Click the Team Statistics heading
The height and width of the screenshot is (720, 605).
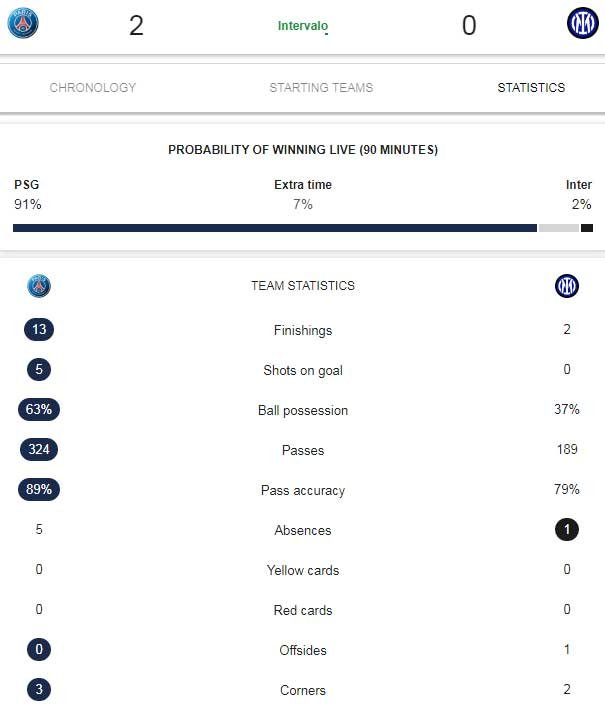click(x=303, y=286)
